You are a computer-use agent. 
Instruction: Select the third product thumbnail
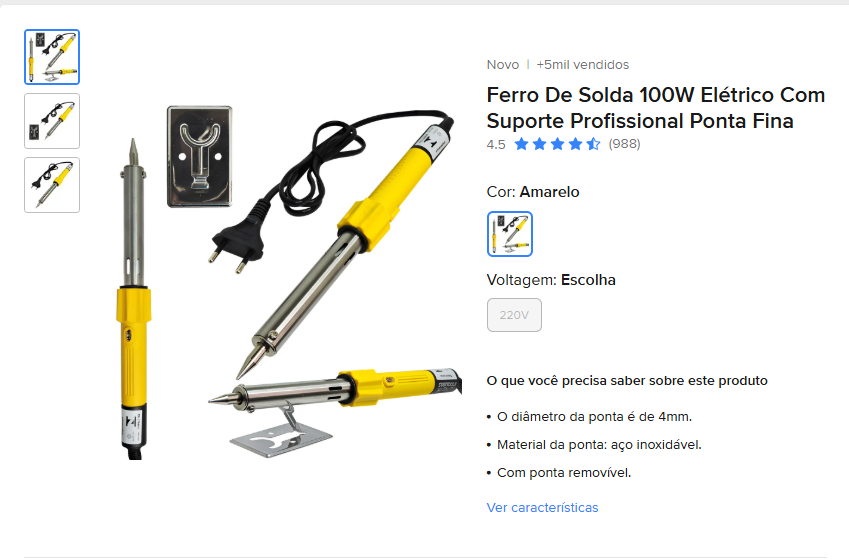(52, 185)
